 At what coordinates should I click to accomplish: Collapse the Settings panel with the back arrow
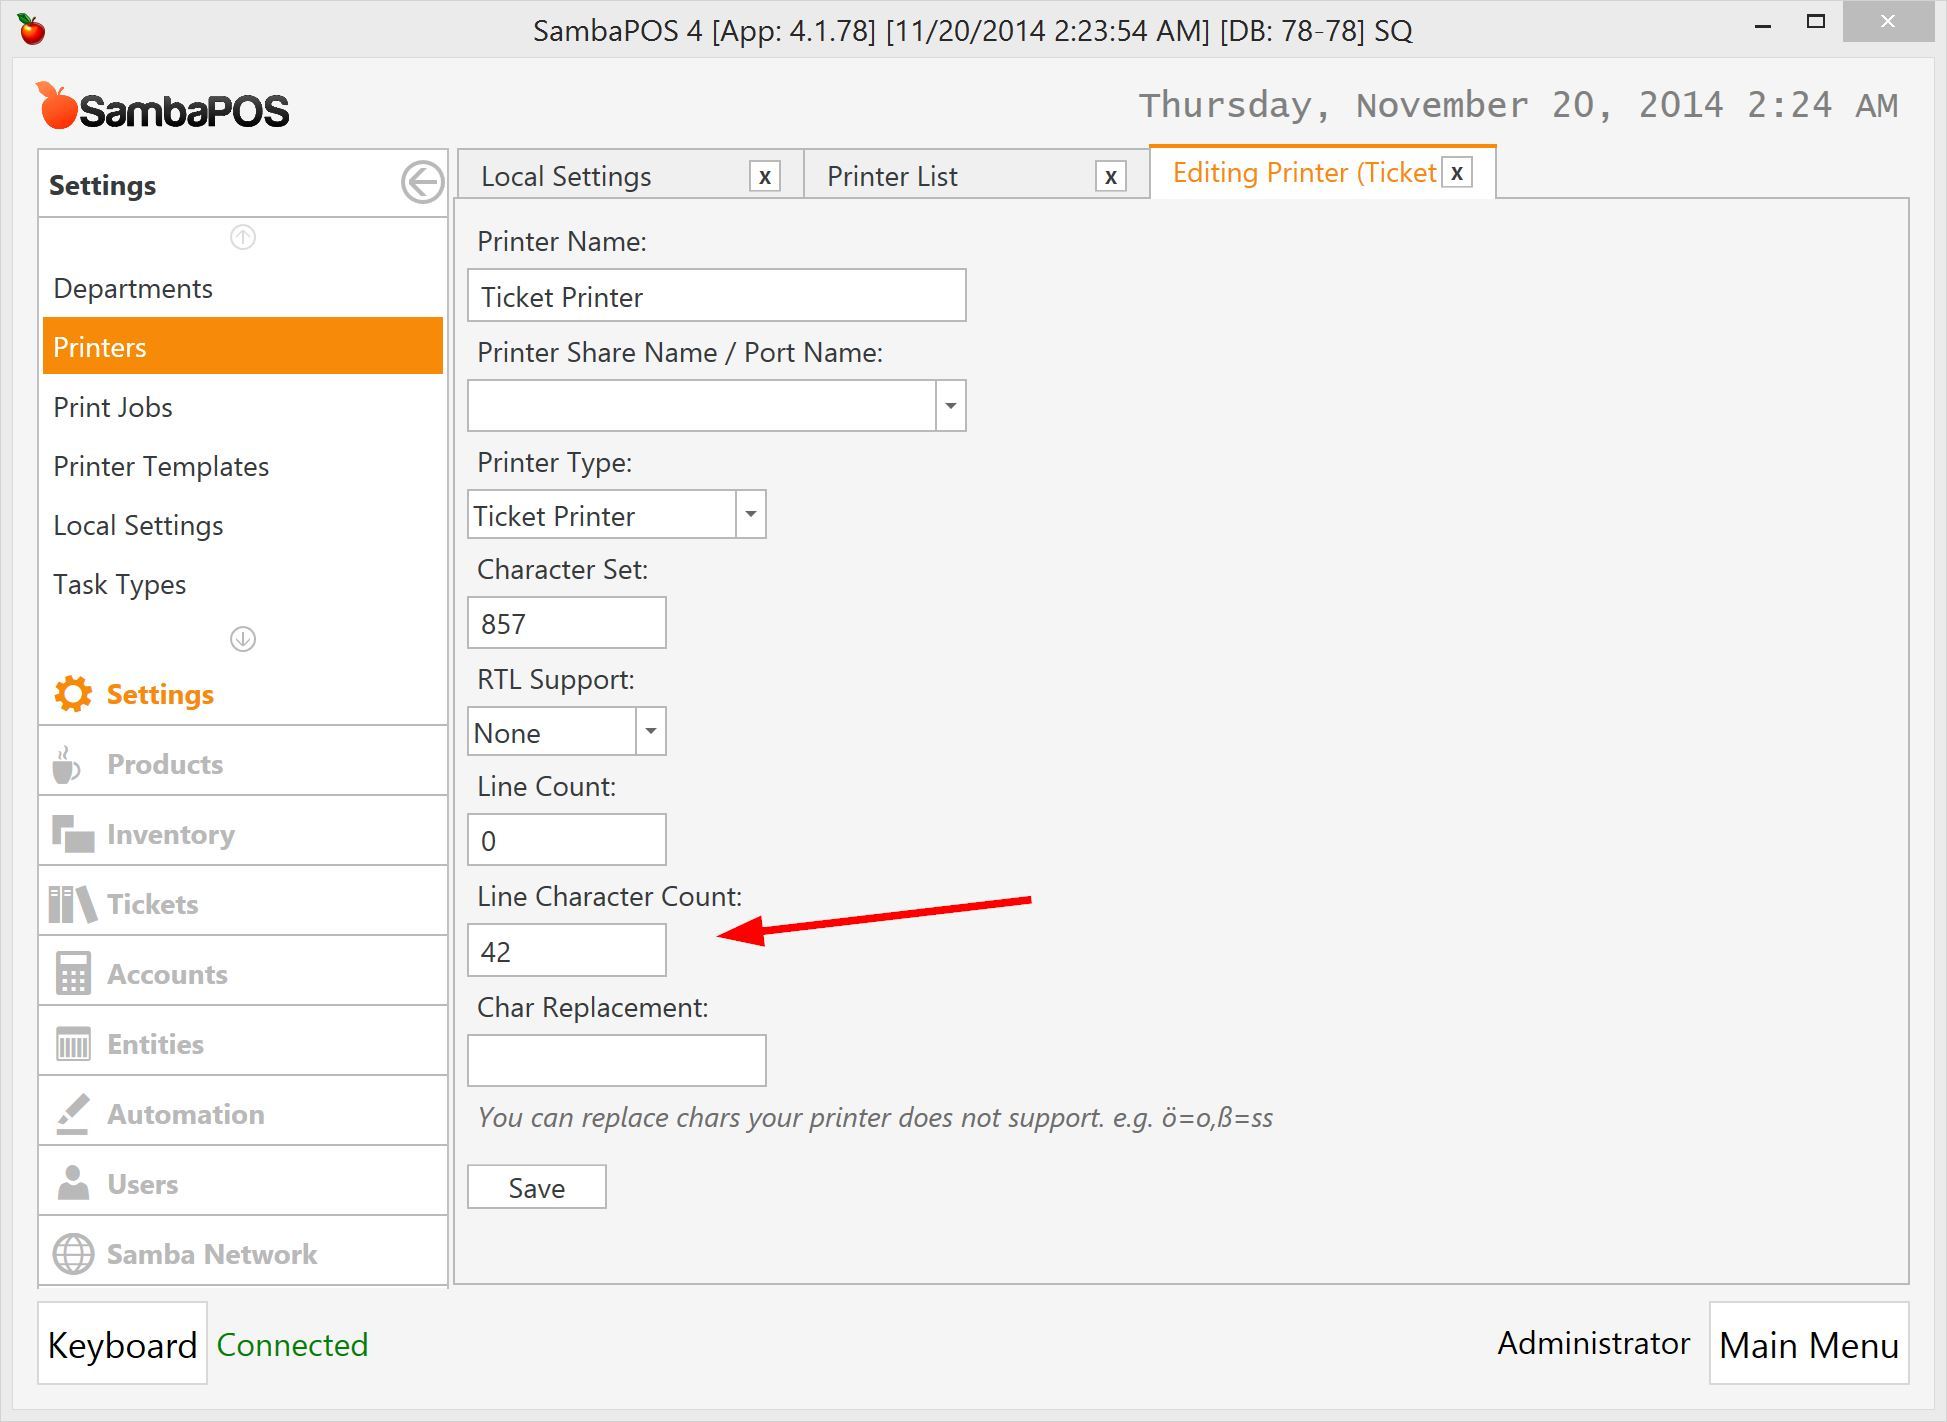[x=422, y=183]
